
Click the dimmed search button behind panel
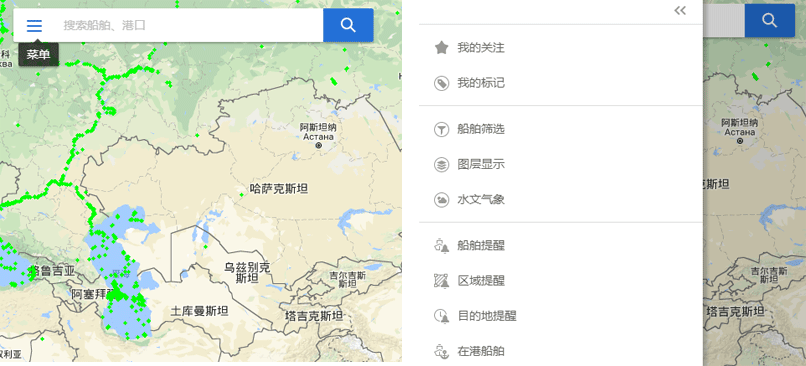coord(770,21)
